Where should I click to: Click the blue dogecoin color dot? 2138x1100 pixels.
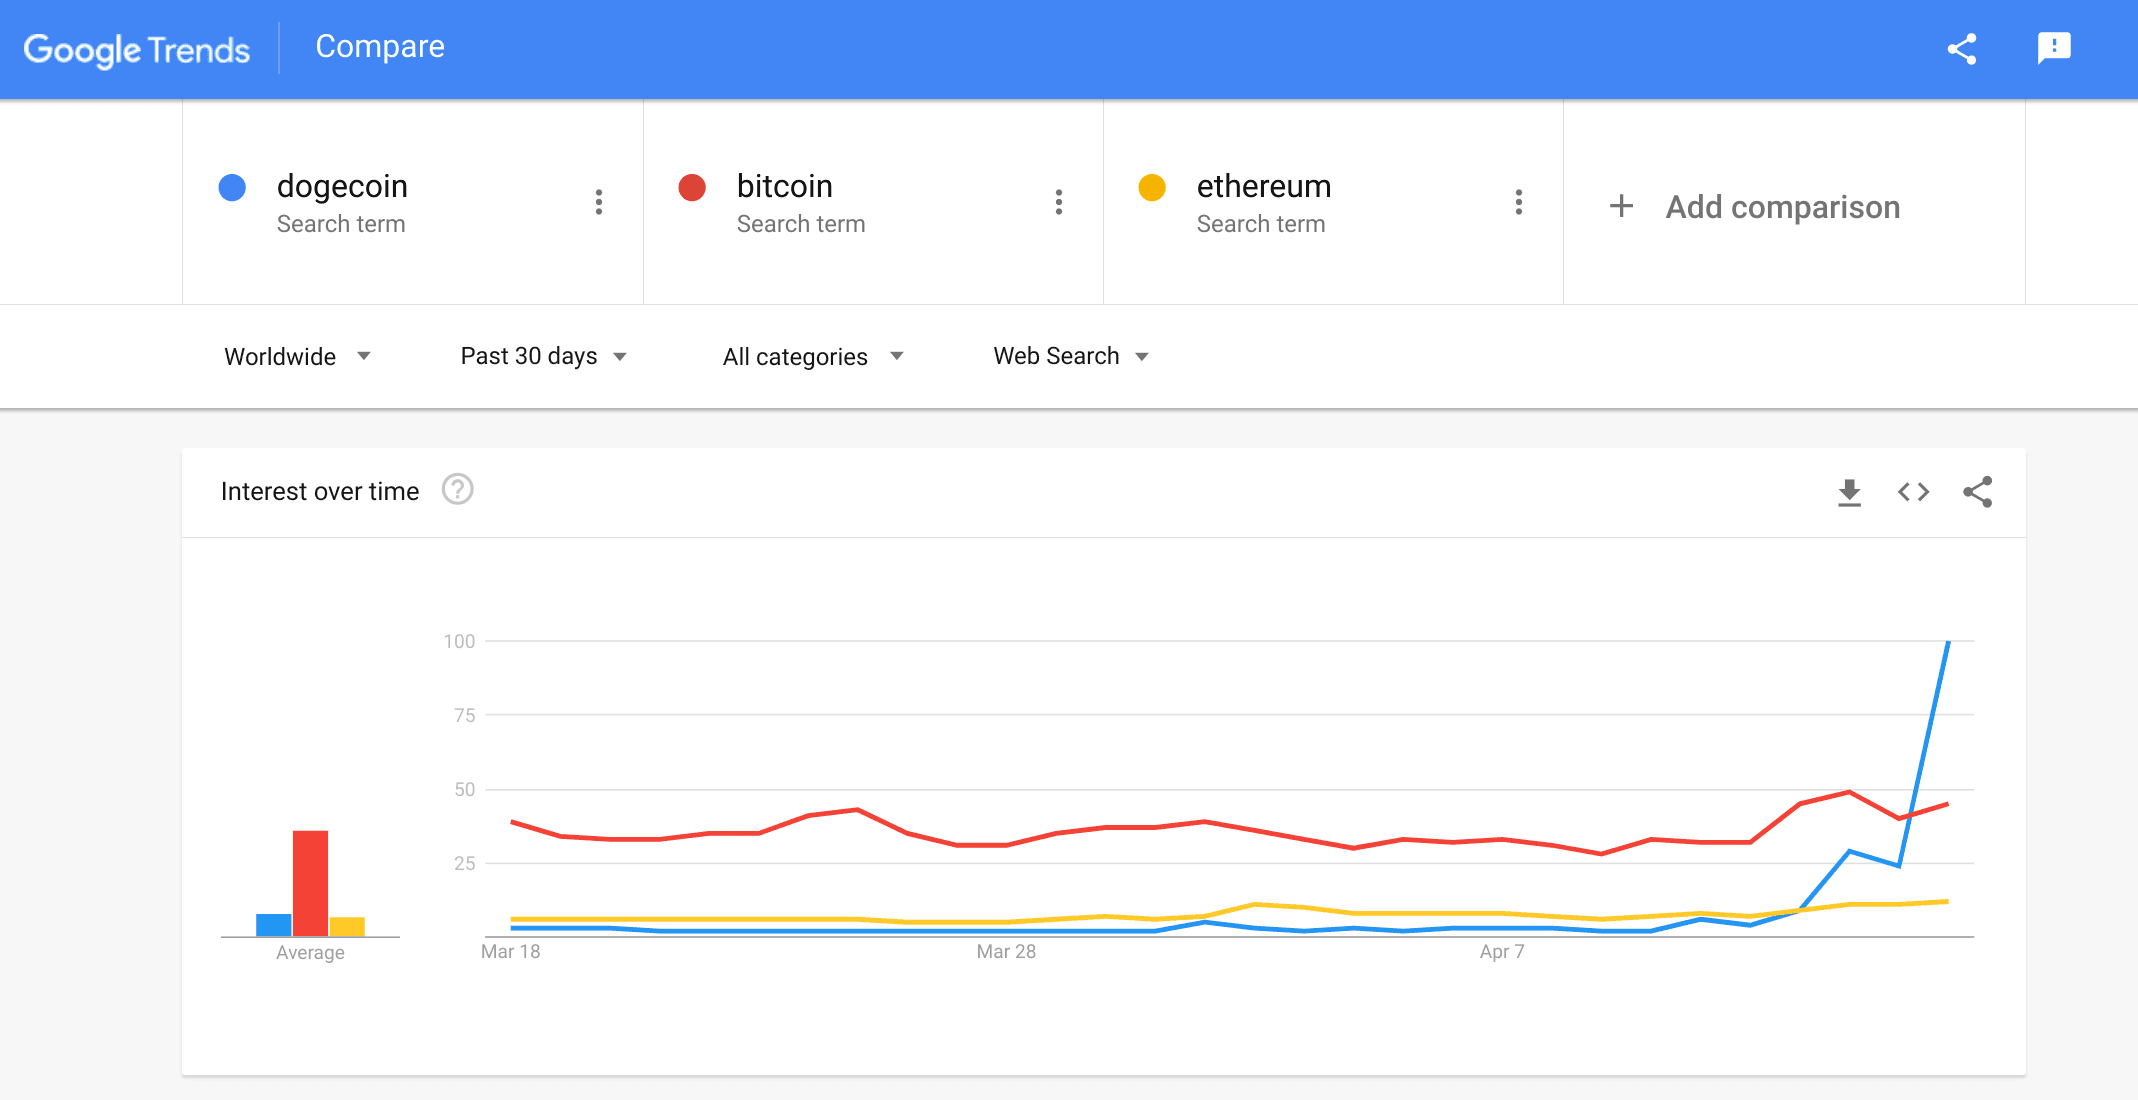point(232,187)
